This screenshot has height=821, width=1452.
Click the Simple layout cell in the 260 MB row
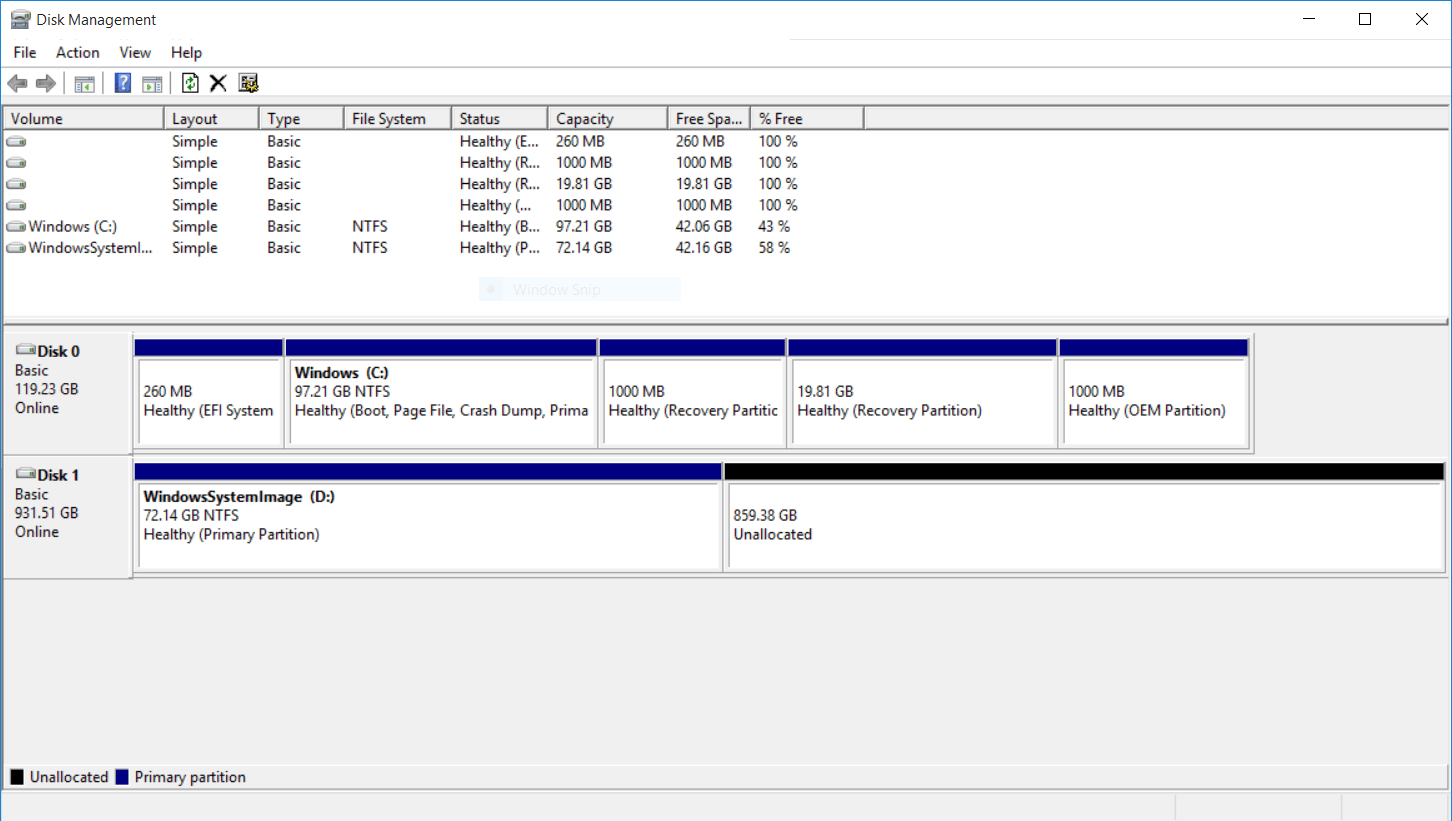195,142
